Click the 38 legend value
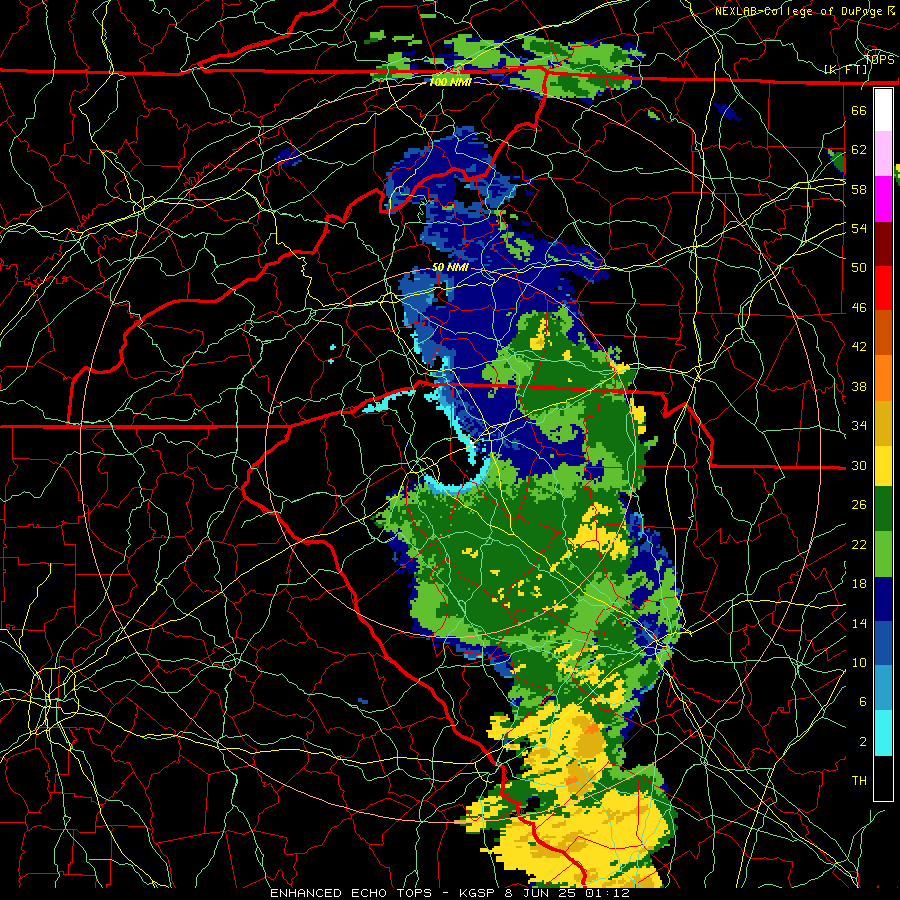The image size is (900, 900). click(x=859, y=386)
